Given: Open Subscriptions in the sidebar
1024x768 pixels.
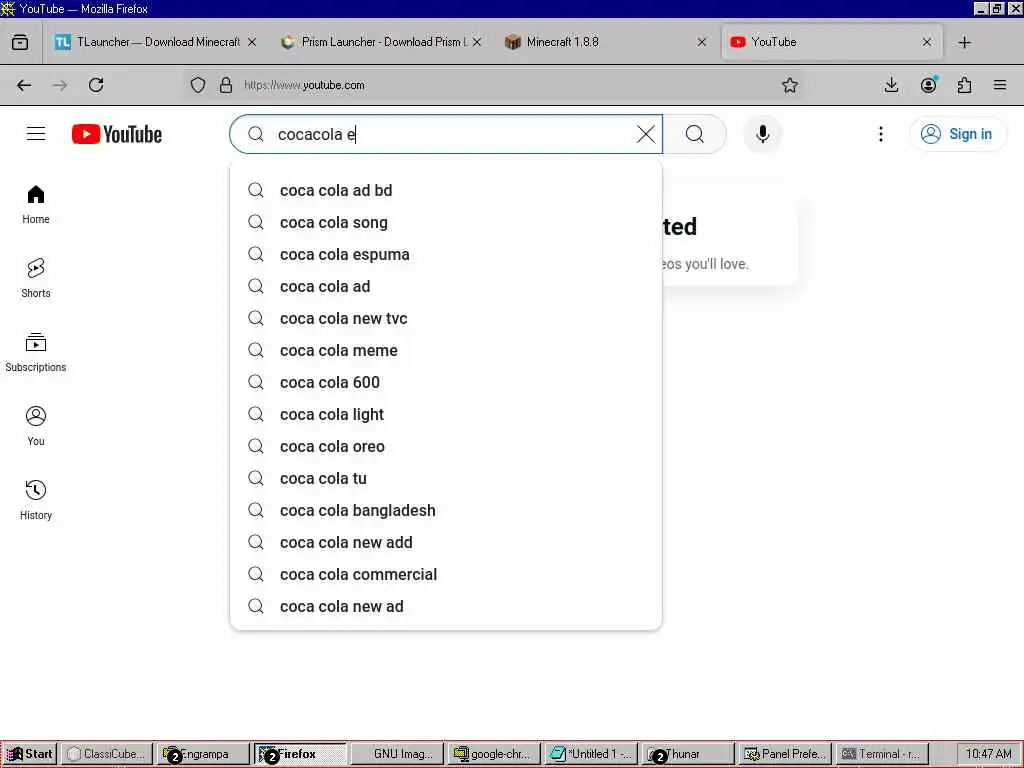Looking at the screenshot, I should (36, 353).
